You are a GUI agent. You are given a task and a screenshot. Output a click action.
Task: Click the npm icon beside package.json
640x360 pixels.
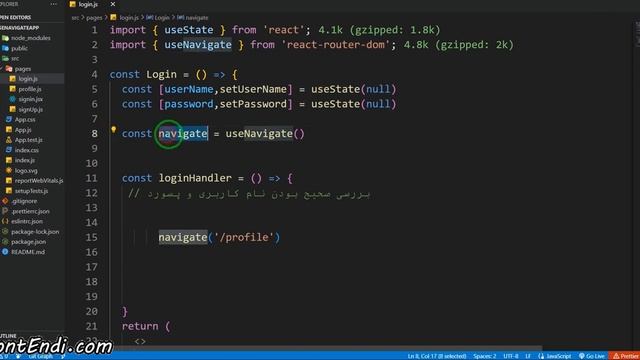point(5,242)
